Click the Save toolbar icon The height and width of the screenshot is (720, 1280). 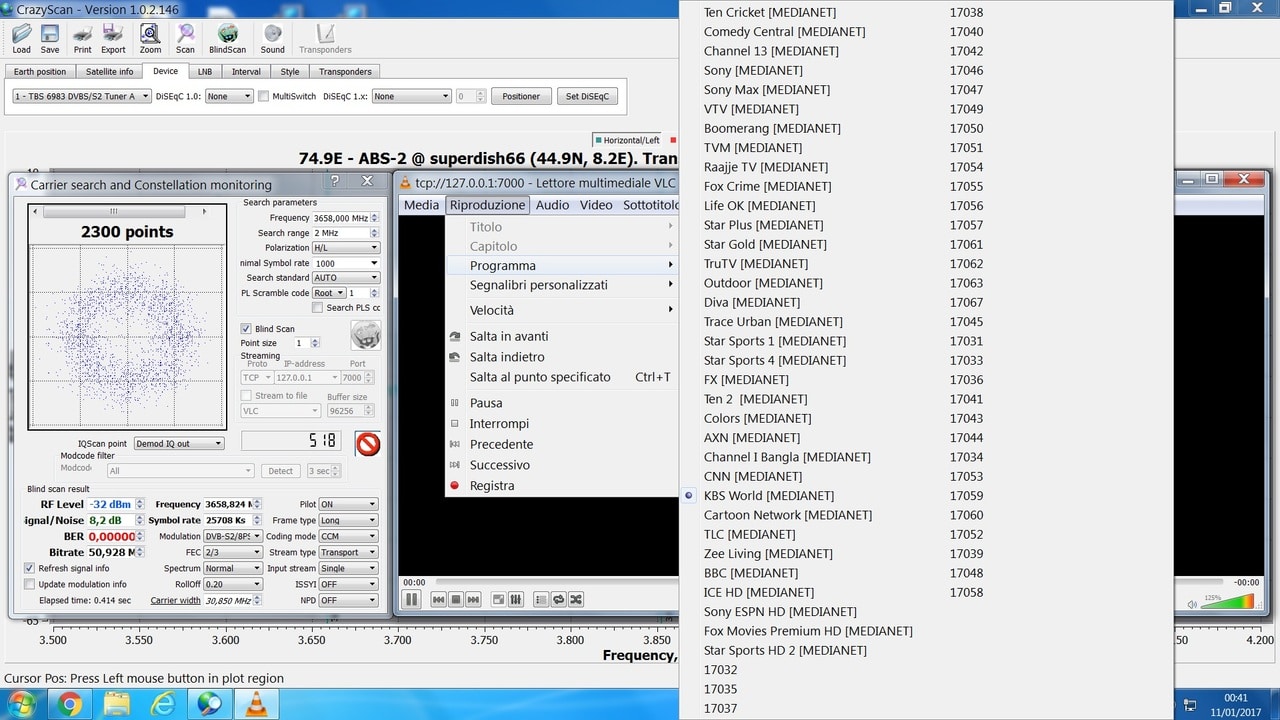tap(50, 39)
